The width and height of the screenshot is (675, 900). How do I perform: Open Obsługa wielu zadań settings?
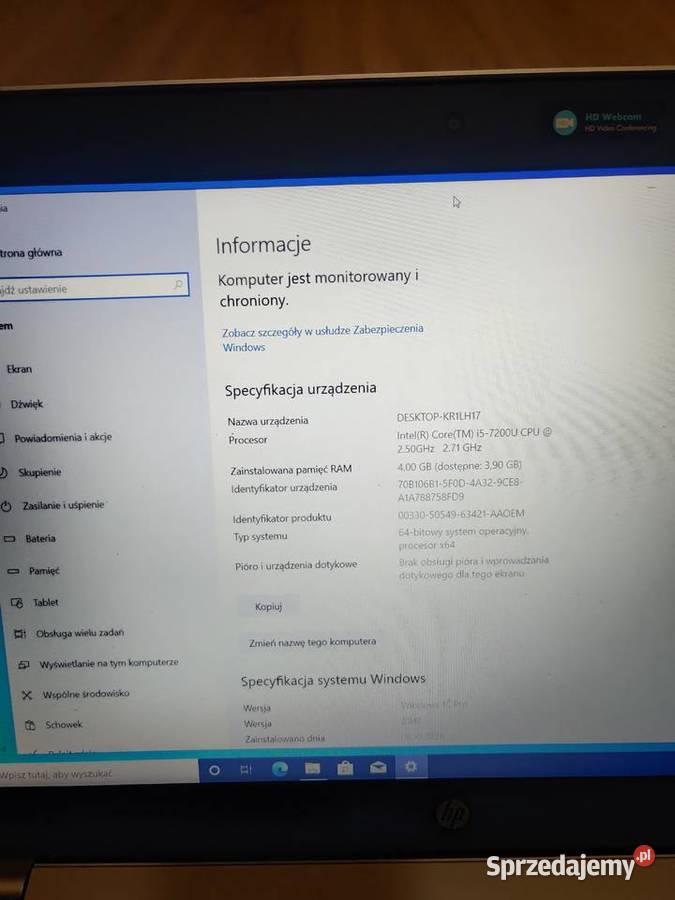(x=80, y=633)
